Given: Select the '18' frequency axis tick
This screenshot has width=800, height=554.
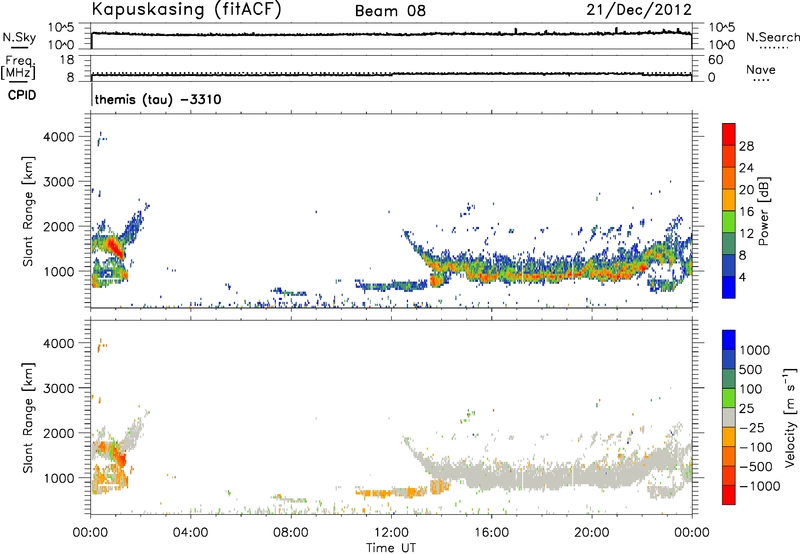Looking at the screenshot, I should point(66,60).
